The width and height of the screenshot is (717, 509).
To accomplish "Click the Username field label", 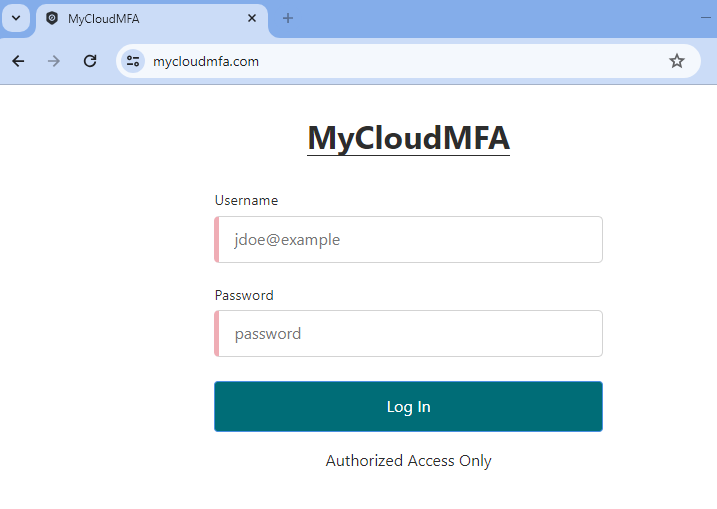I will [x=246, y=200].
